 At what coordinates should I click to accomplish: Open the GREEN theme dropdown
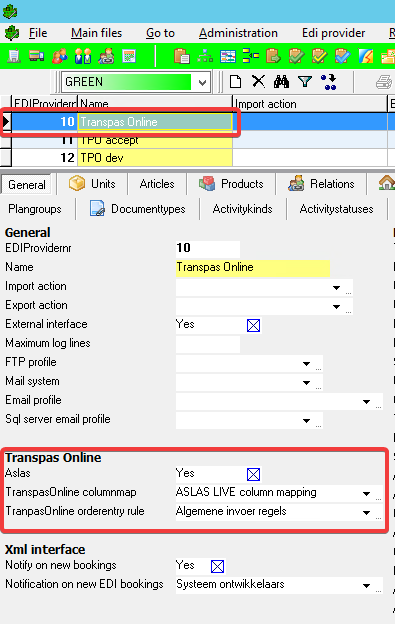pyautogui.click(x=202, y=82)
